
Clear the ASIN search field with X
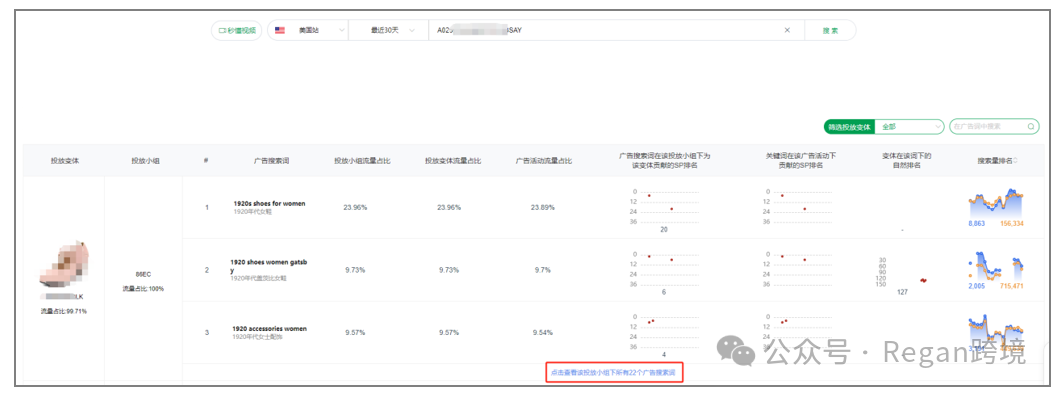click(787, 30)
